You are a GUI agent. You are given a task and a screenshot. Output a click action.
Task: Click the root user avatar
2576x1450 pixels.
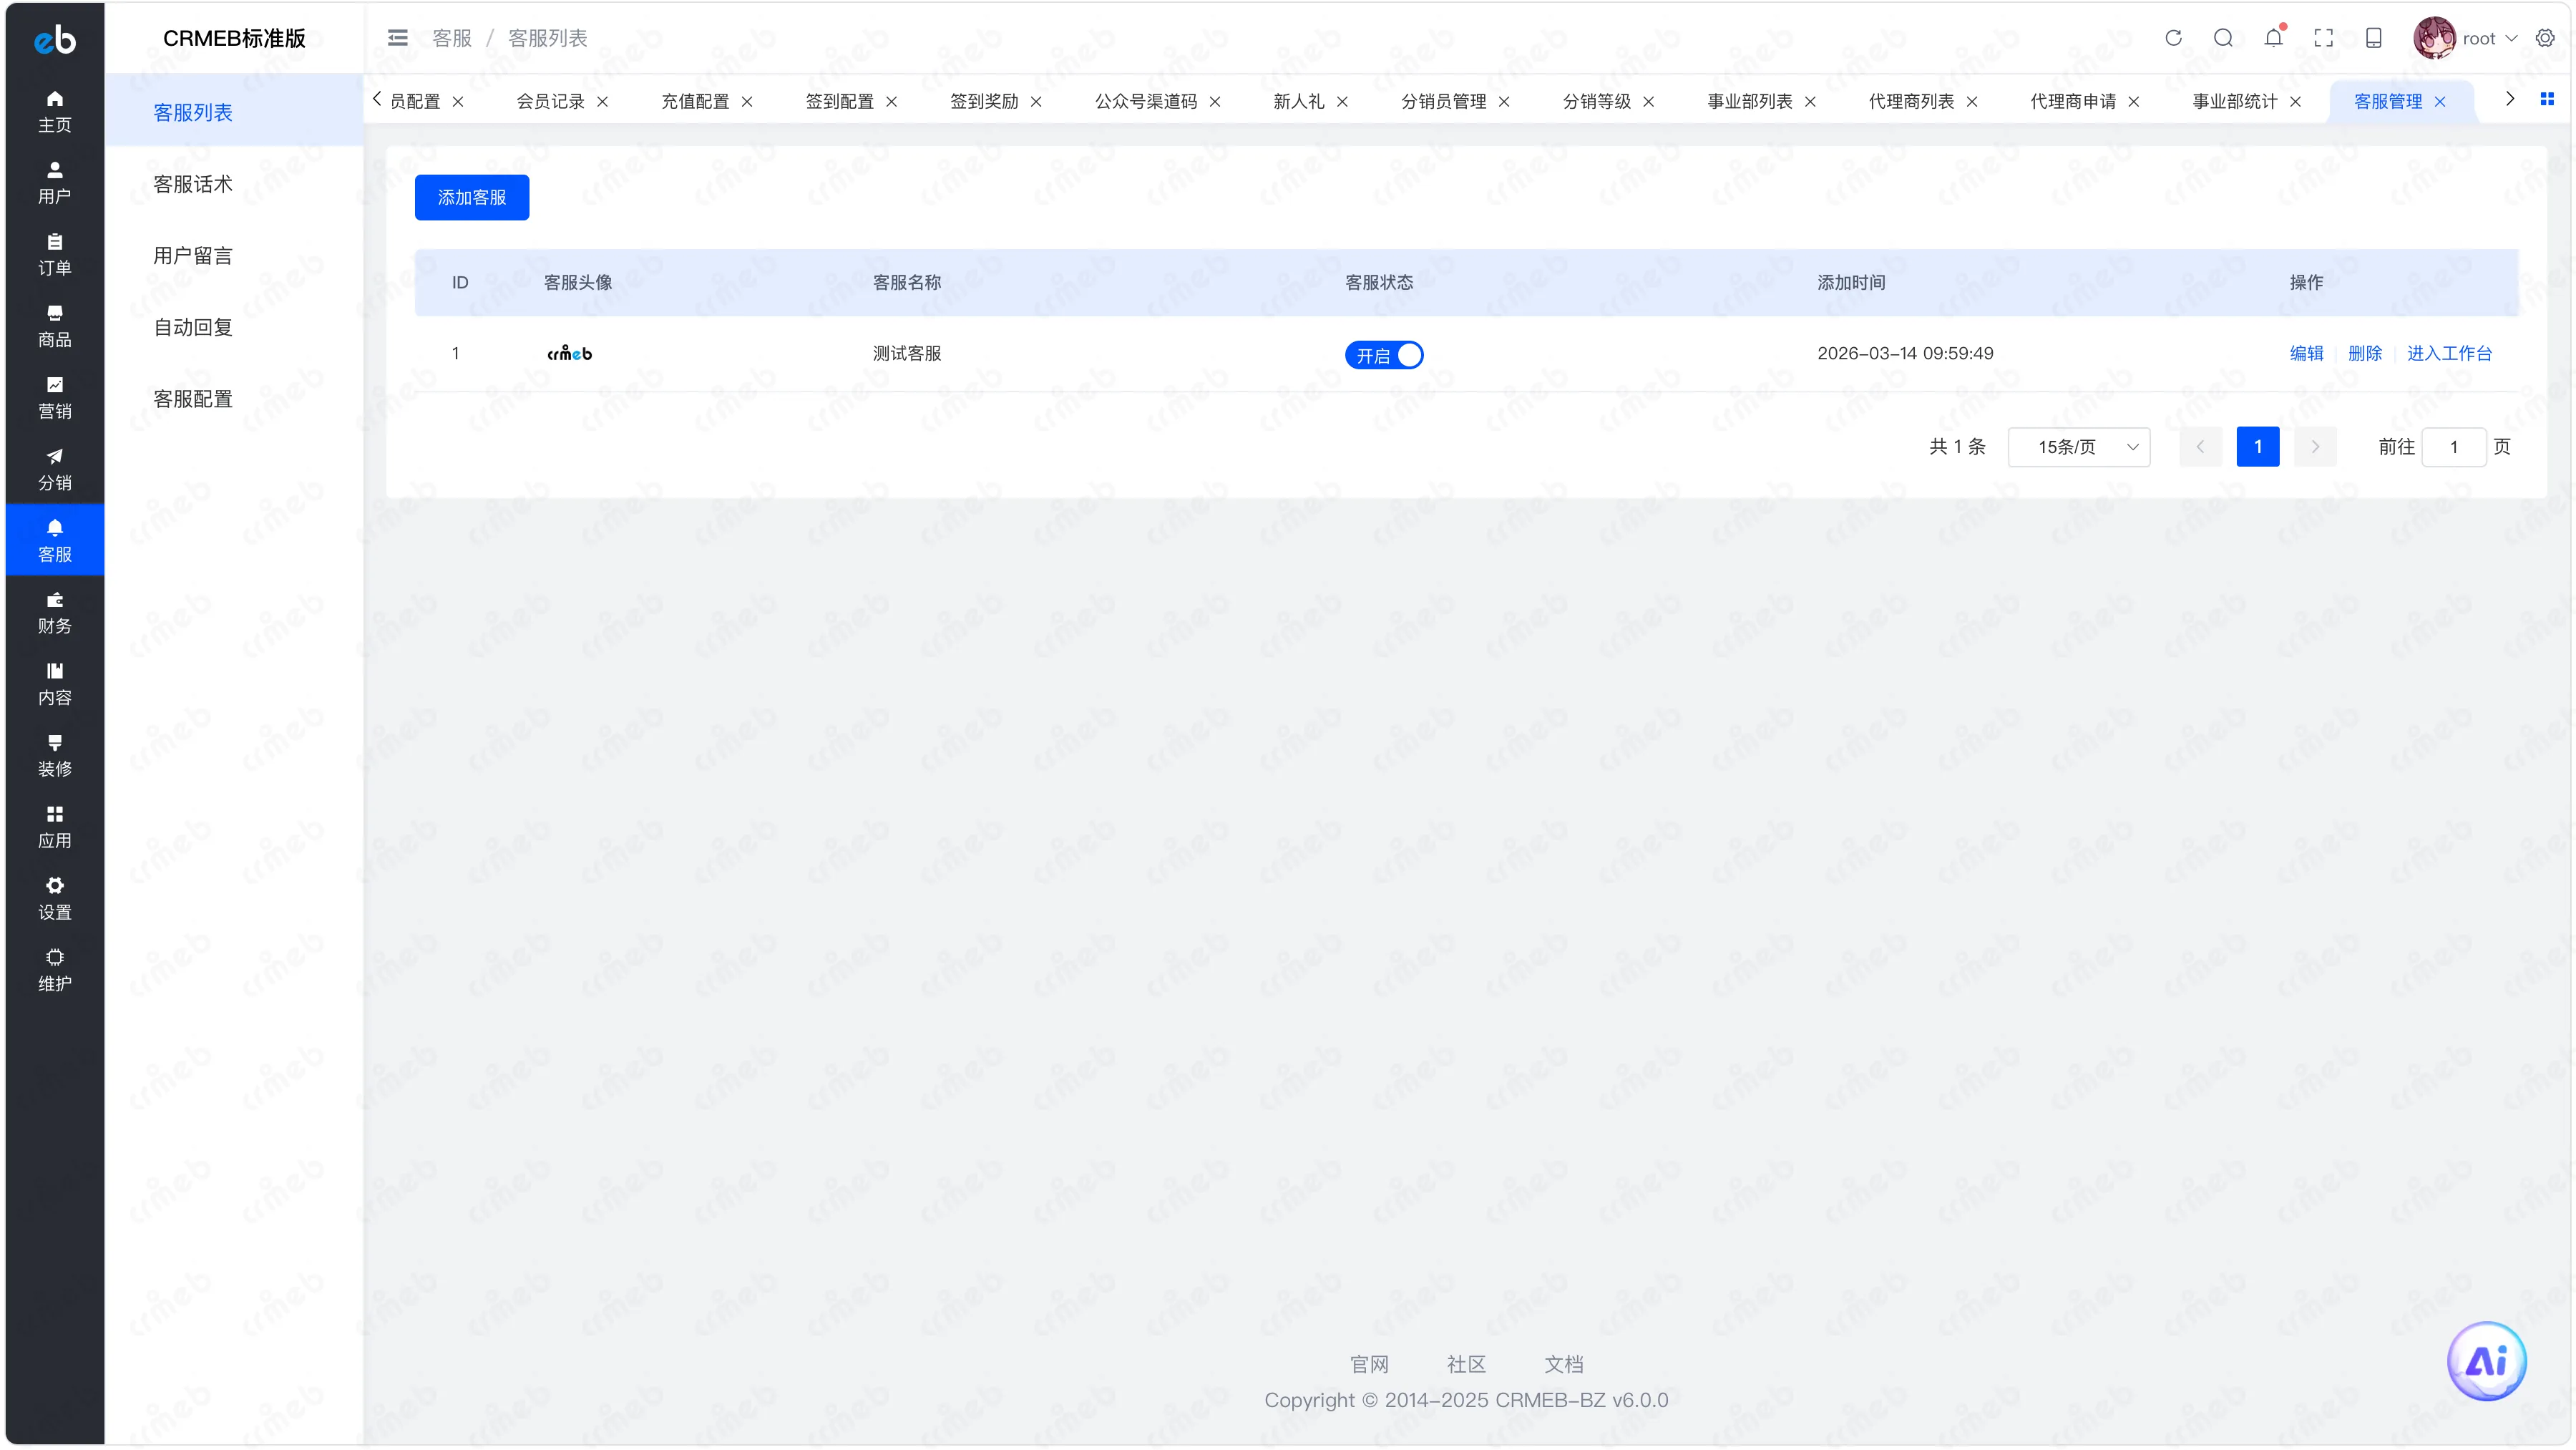[x=2434, y=38]
